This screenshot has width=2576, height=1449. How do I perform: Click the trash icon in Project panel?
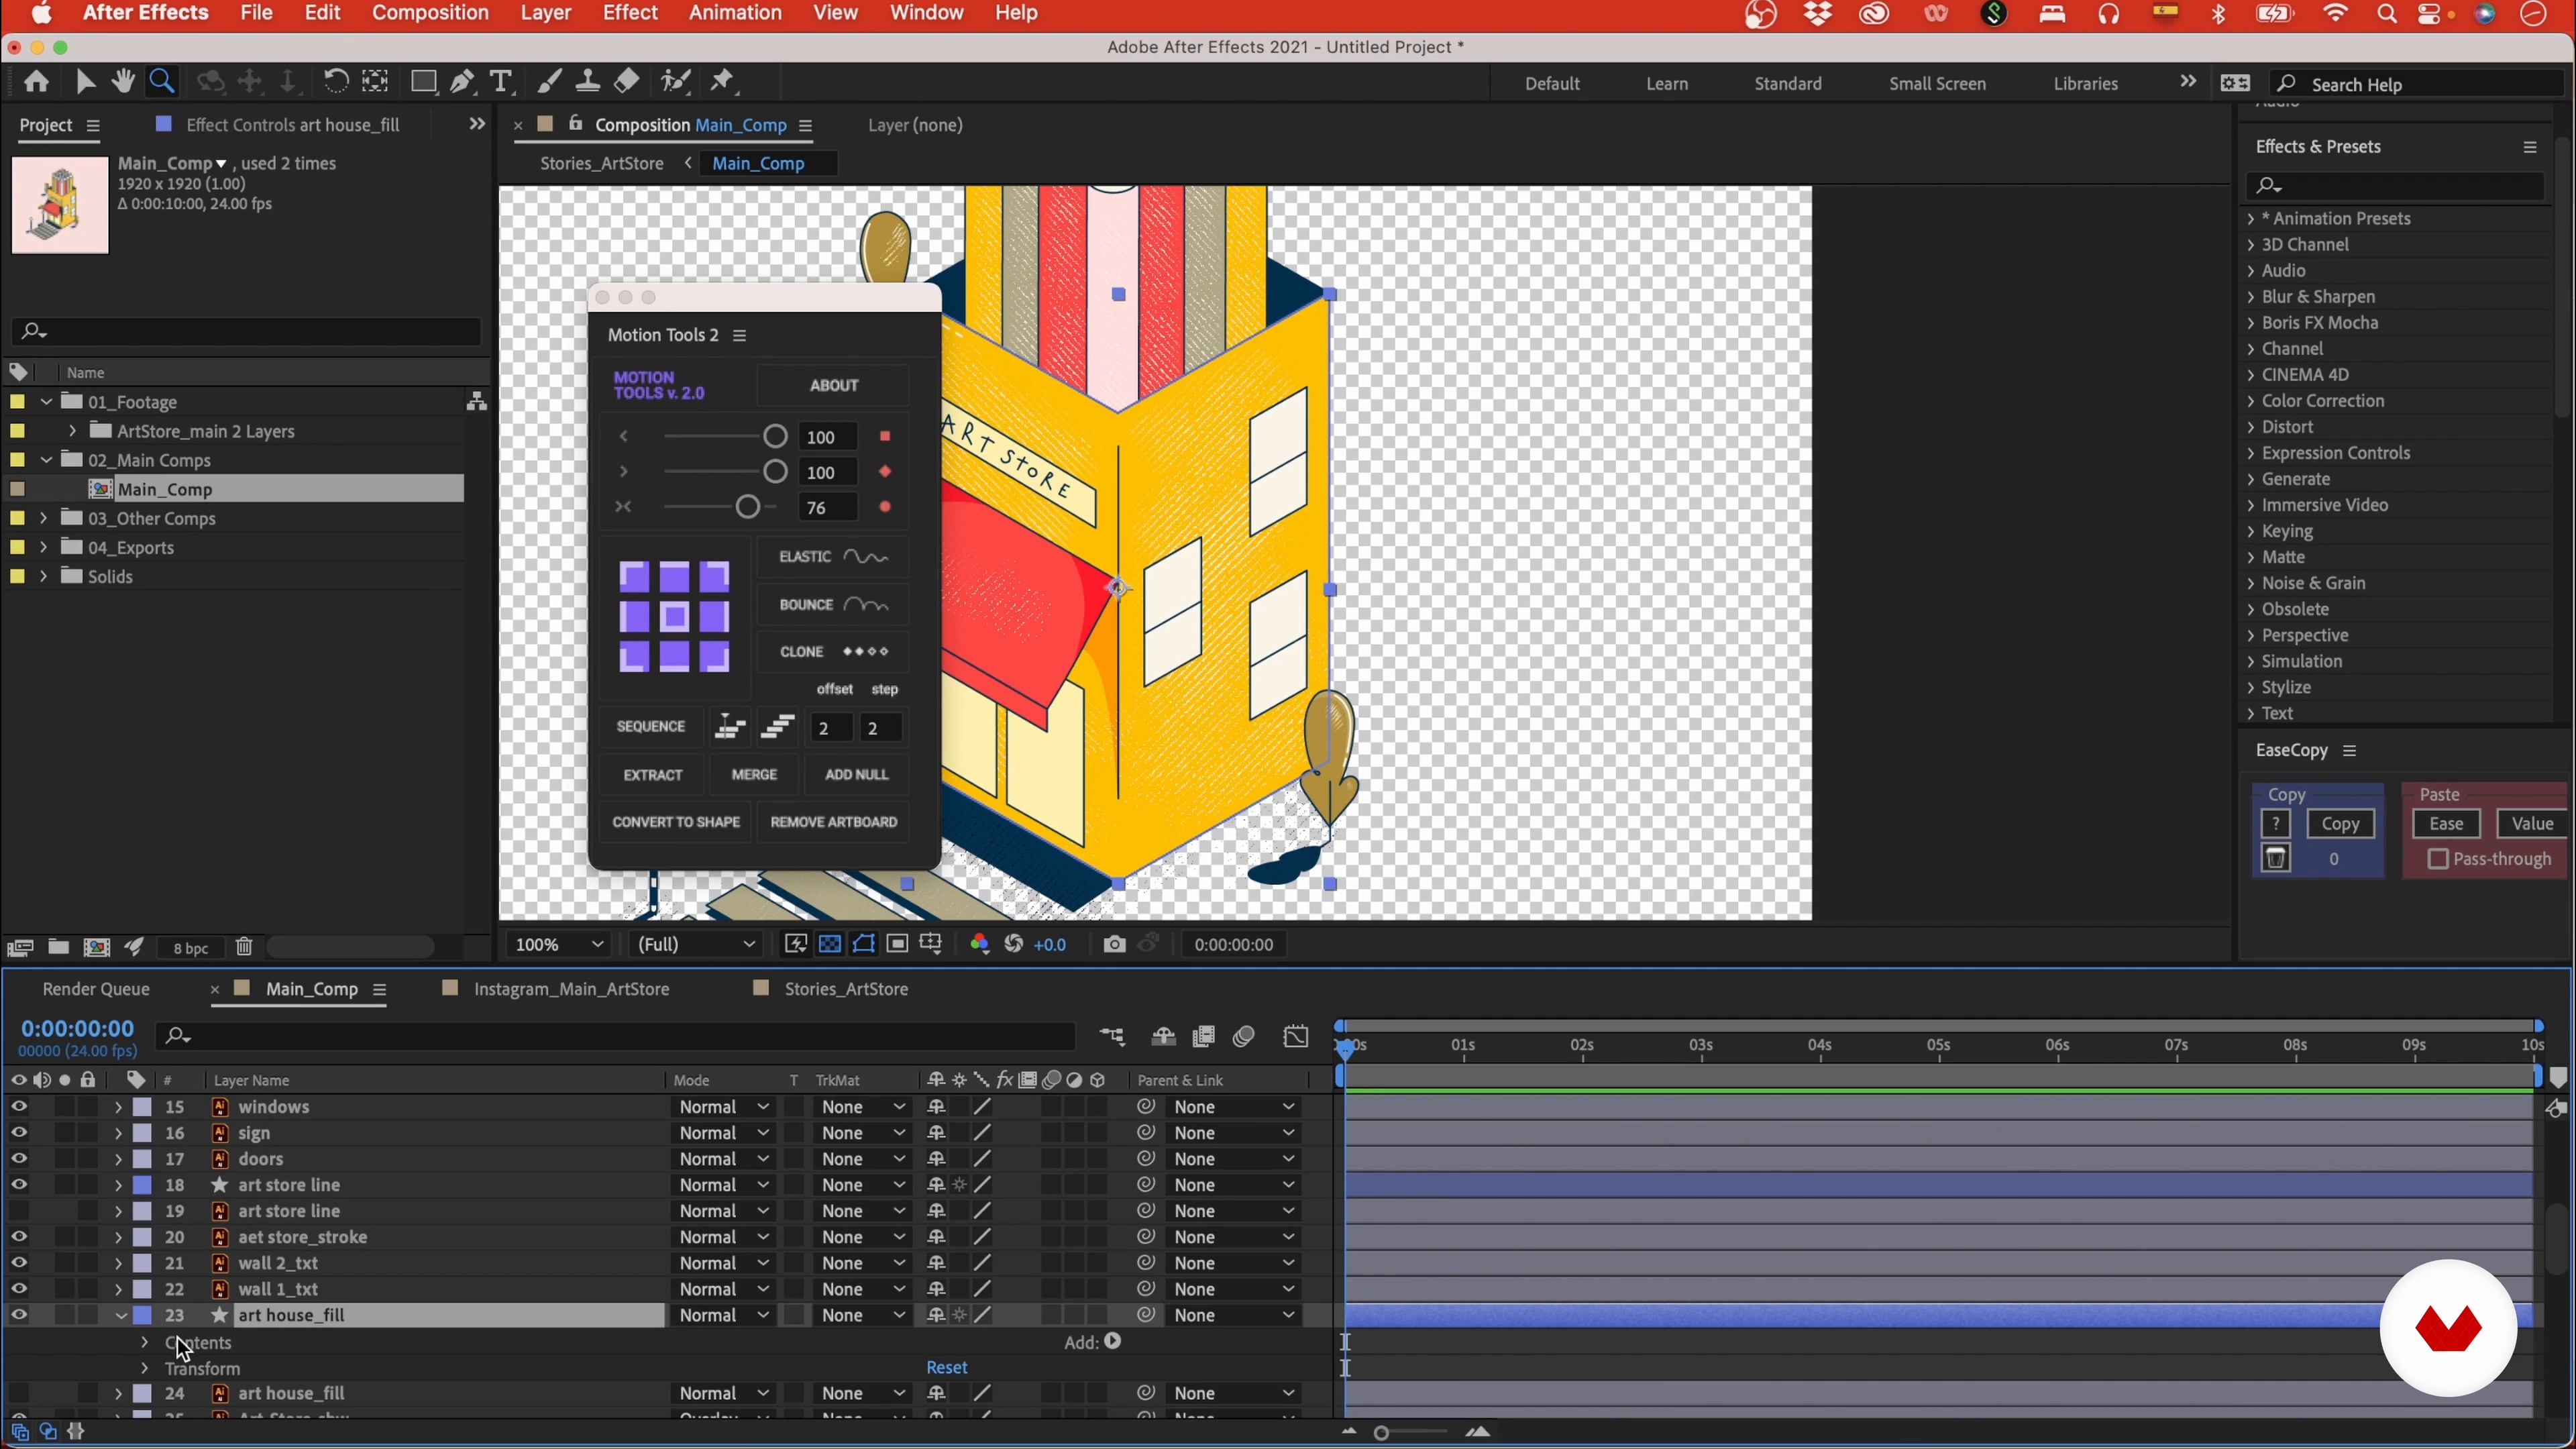pyautogui.click(x=244, y=947)
